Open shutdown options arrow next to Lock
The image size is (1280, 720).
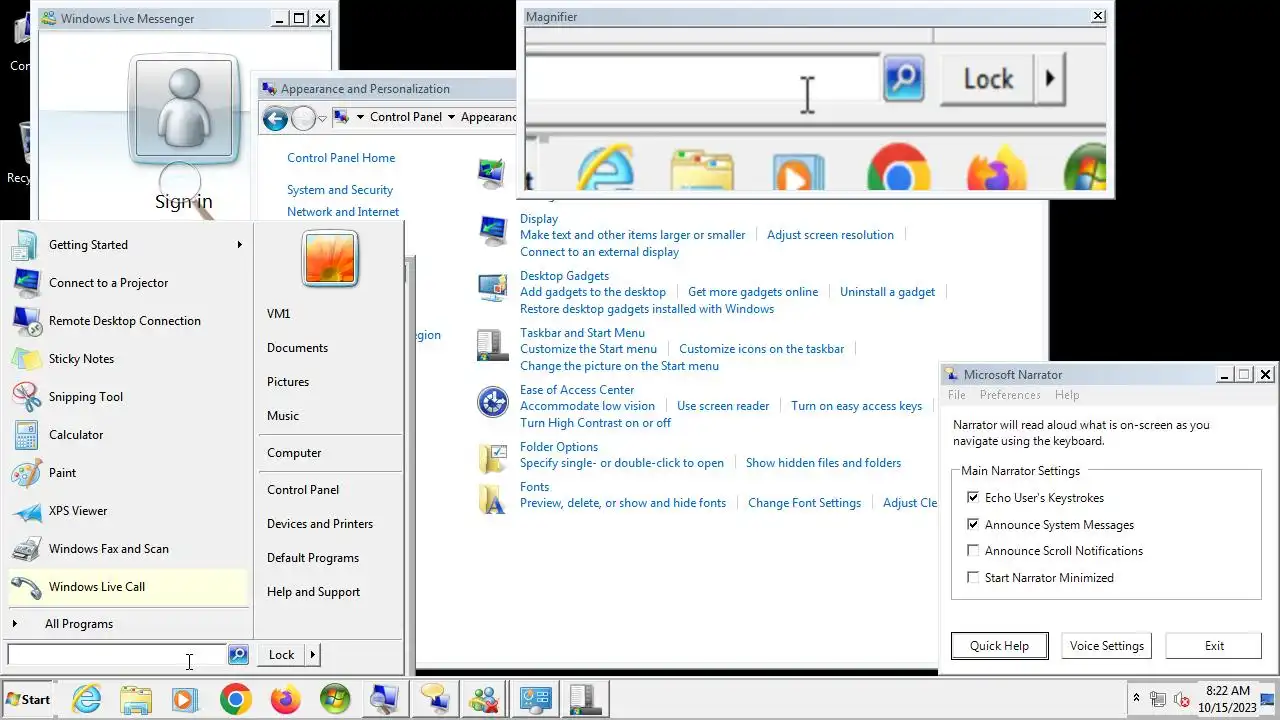[x=313, y=655]
